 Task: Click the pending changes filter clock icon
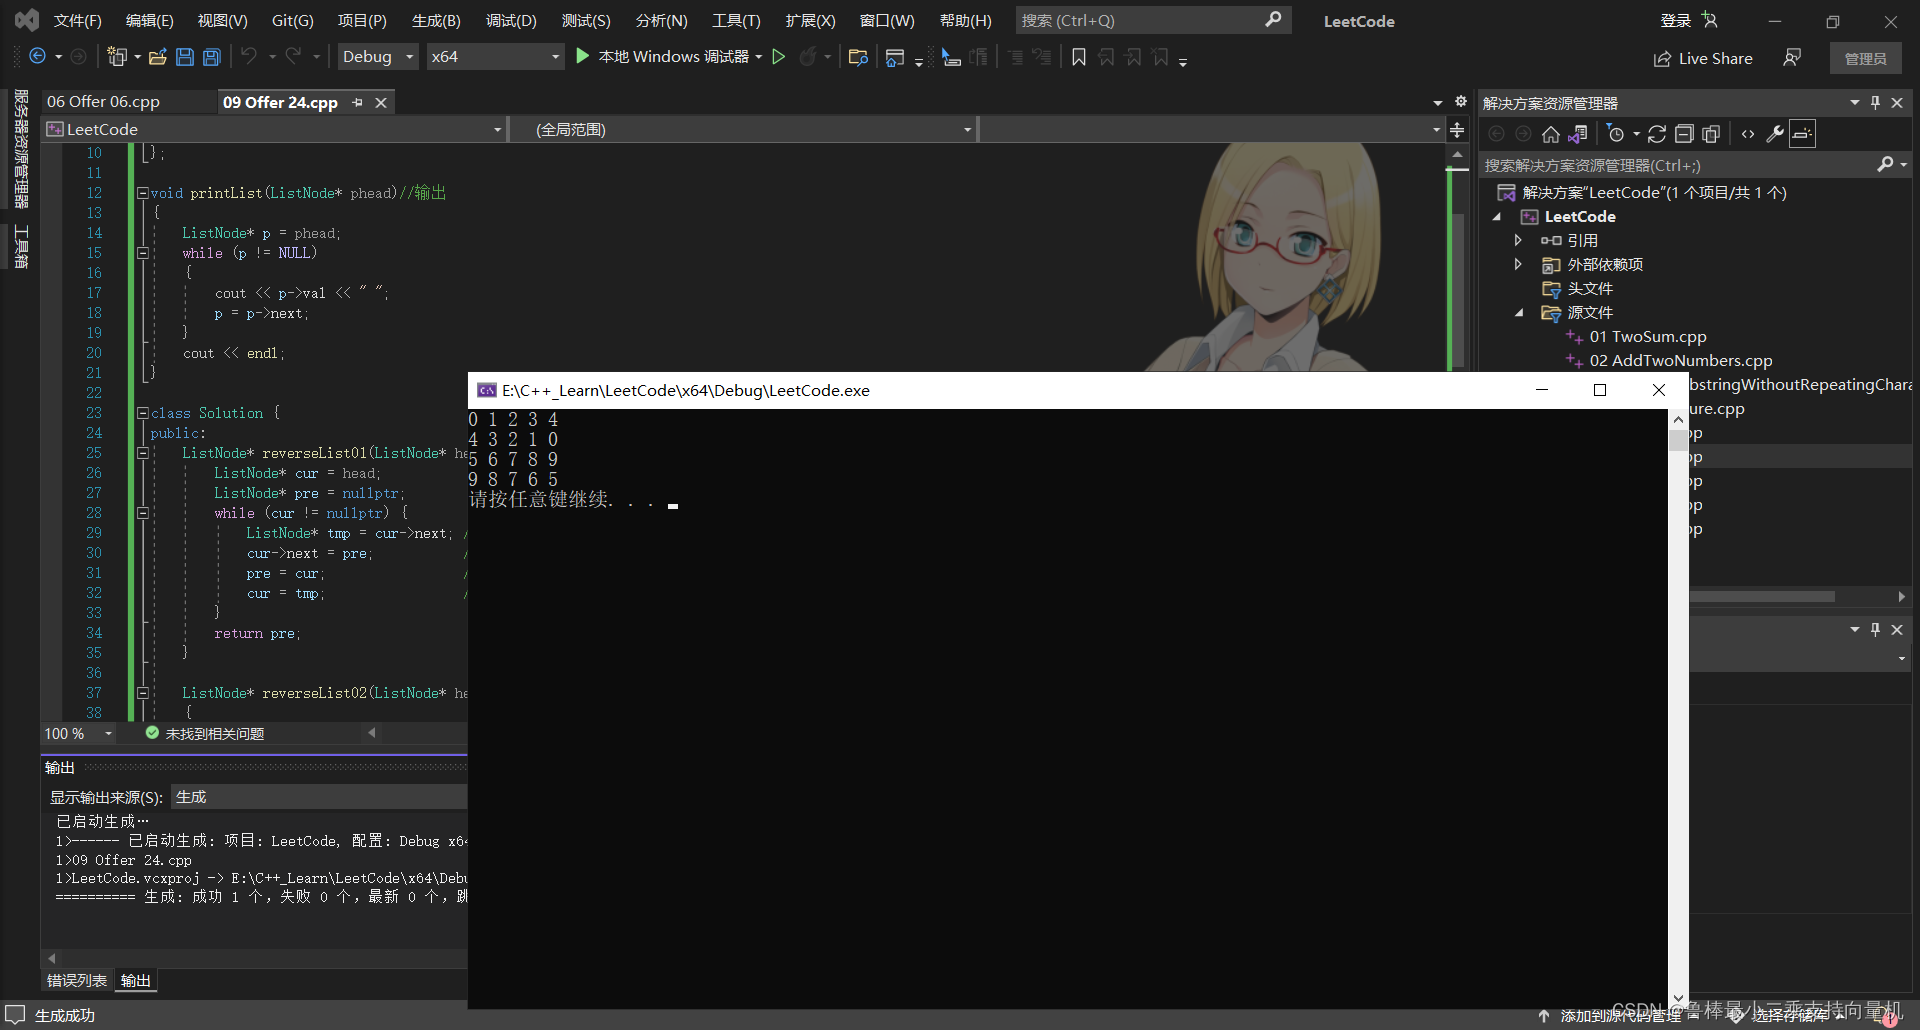click(x=1616, y=134)
